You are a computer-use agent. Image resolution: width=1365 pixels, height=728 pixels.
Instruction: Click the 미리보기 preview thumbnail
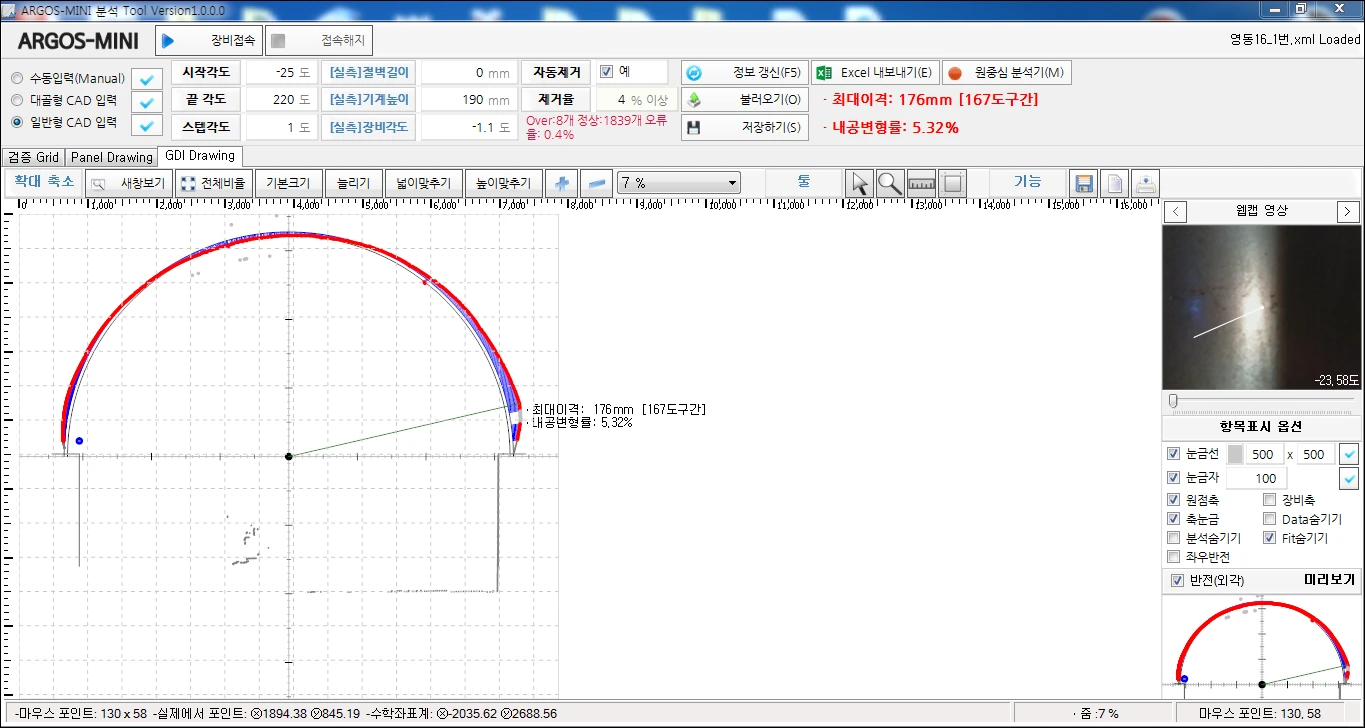pos(1262,646)
